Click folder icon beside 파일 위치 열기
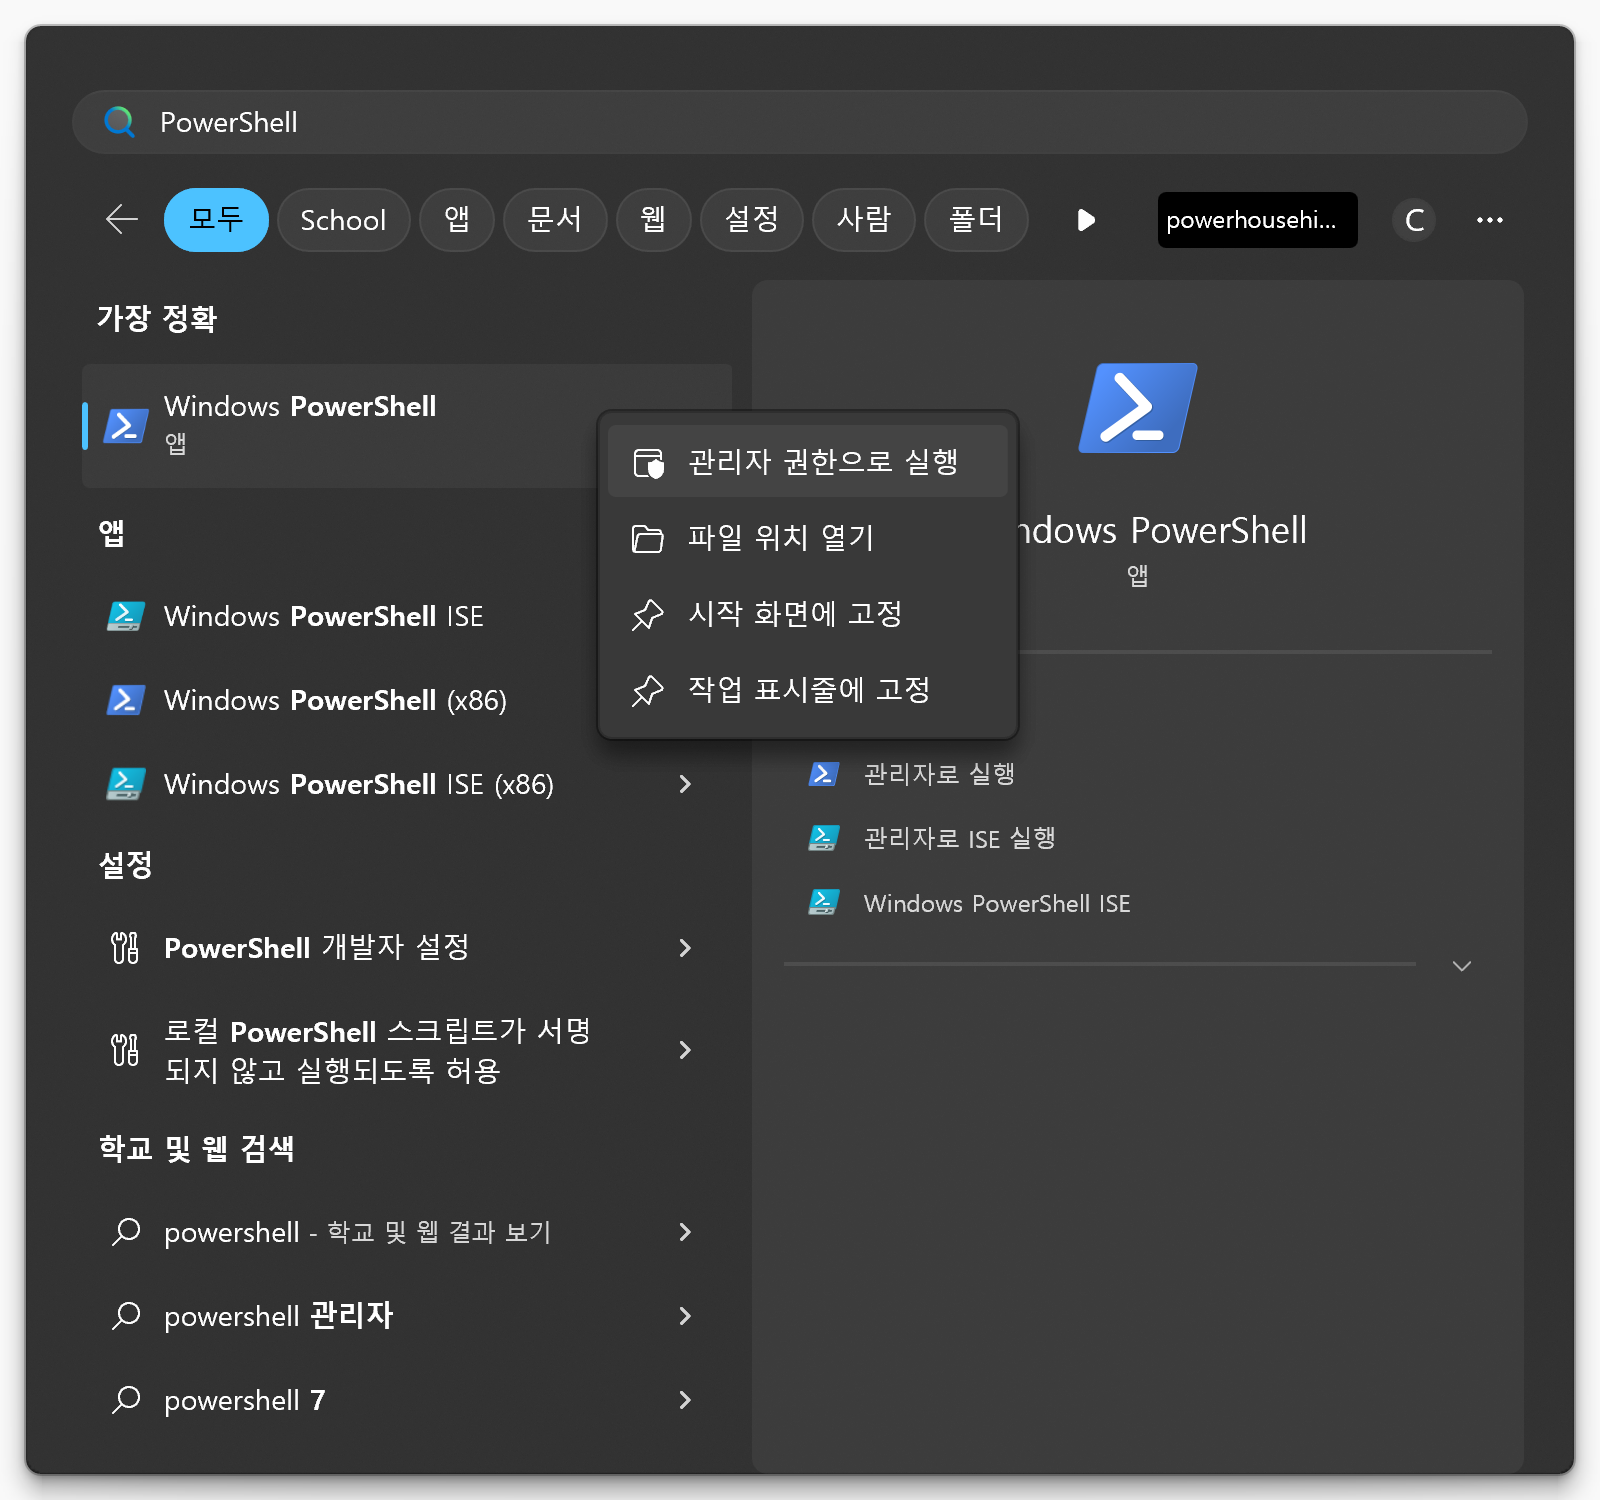Image resolution: width=1600 pixels, height=1500 pixels. [x=648, y=539]
